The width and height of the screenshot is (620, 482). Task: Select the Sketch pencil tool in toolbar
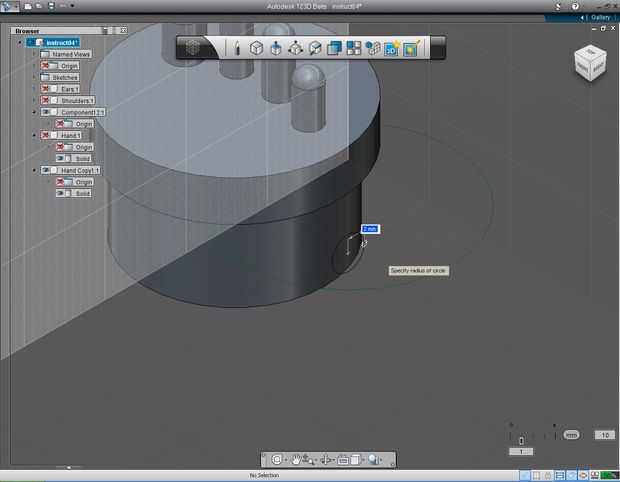pos(237,48)
